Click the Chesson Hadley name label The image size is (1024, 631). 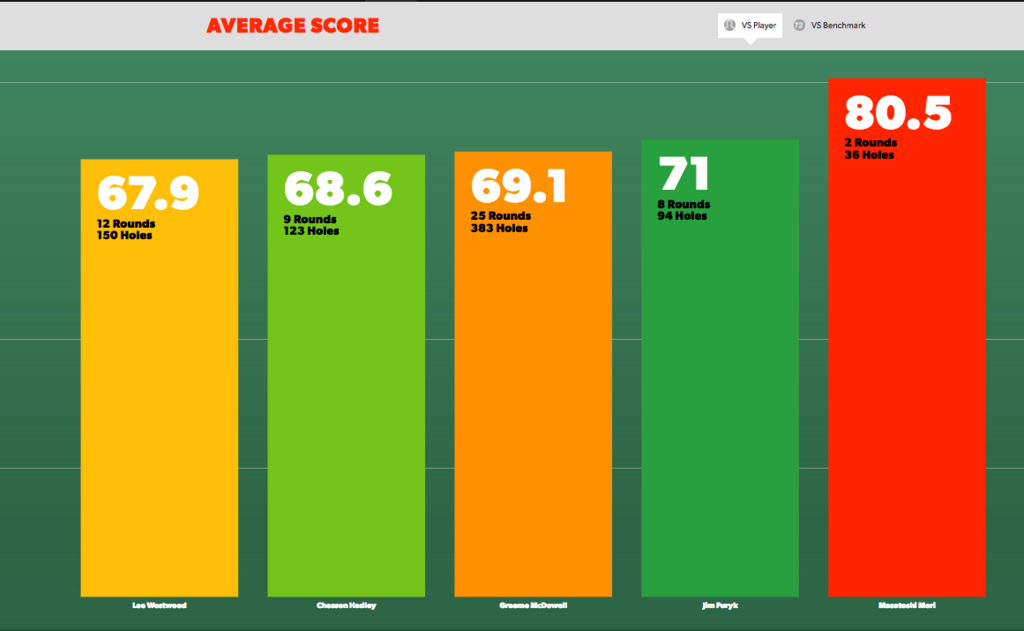click(x=346, y=606)
